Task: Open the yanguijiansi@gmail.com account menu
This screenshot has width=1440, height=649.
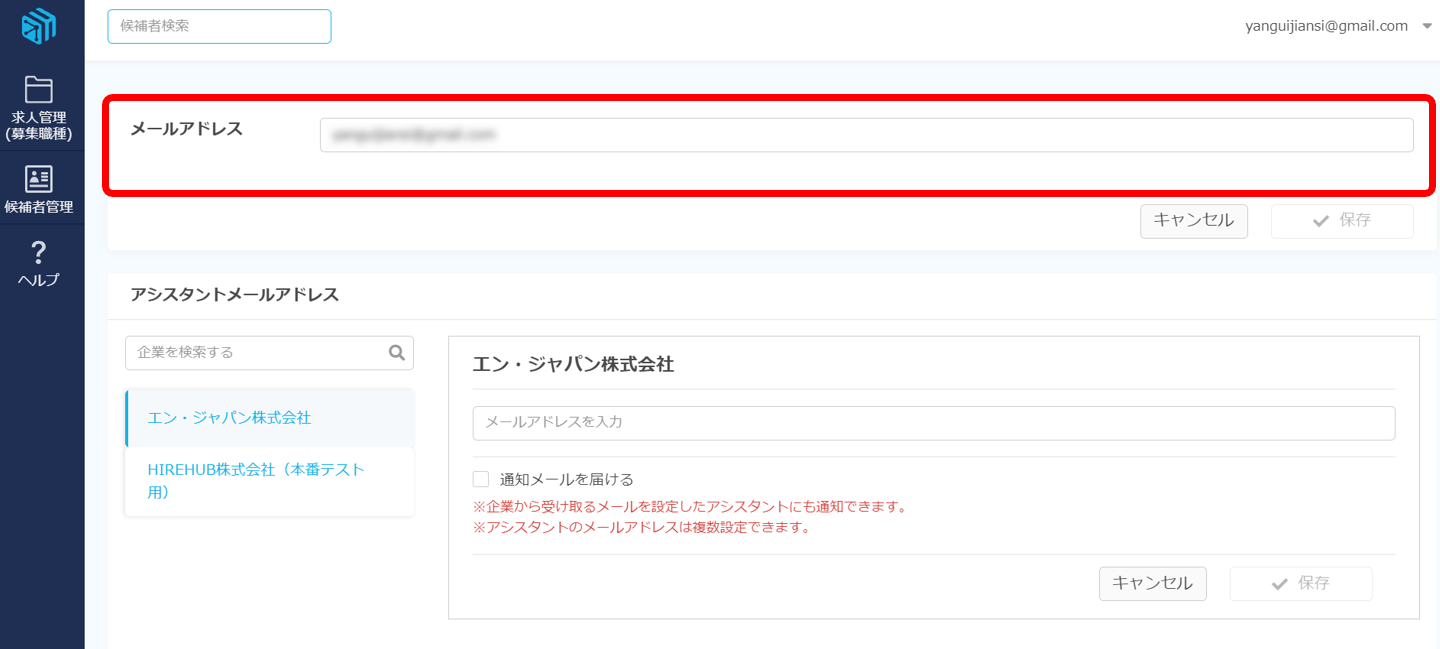Action: point(1326,27)
